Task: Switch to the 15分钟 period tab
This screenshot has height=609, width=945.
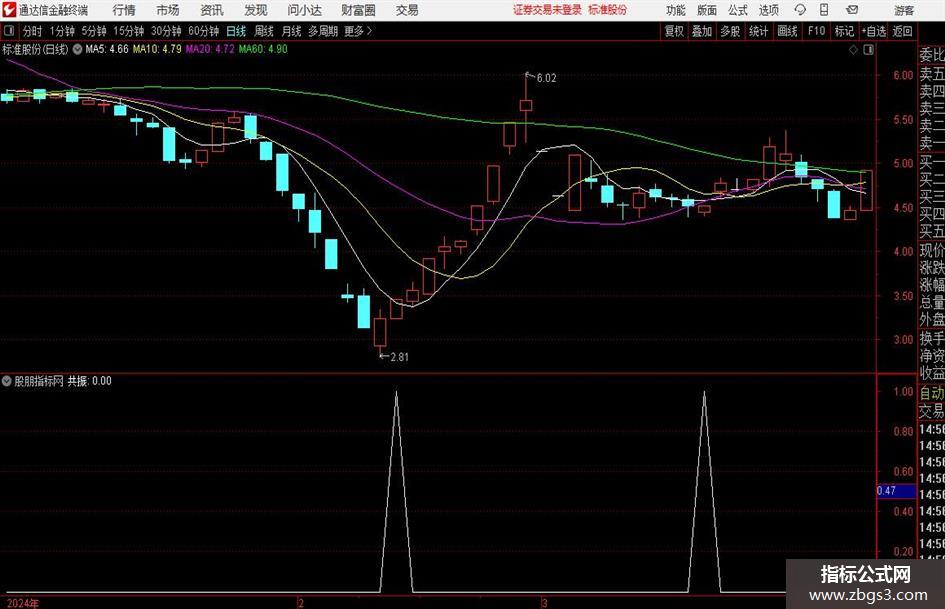Action: (x=129, y=31)
